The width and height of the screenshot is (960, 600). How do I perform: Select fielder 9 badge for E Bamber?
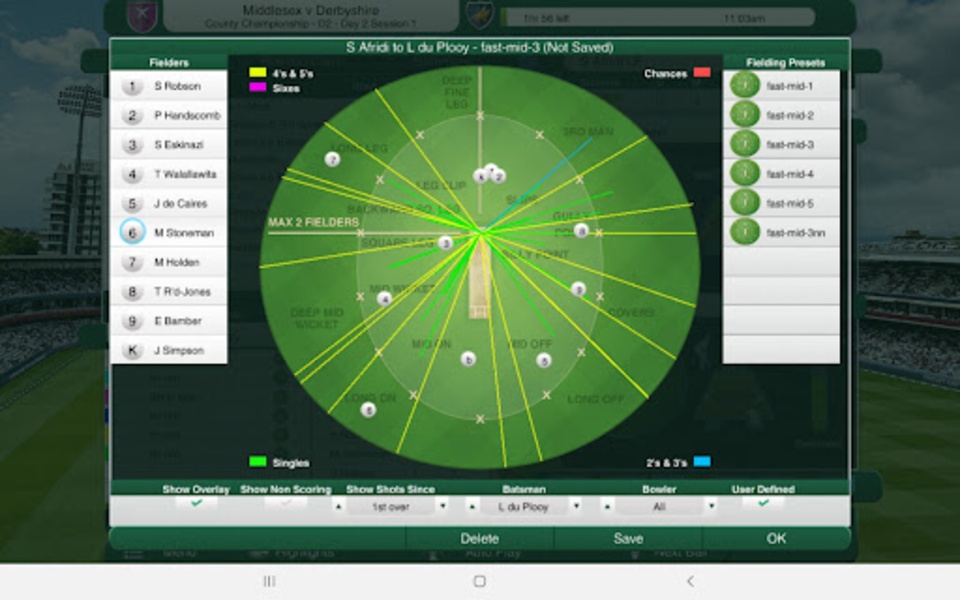coord(132,321)
